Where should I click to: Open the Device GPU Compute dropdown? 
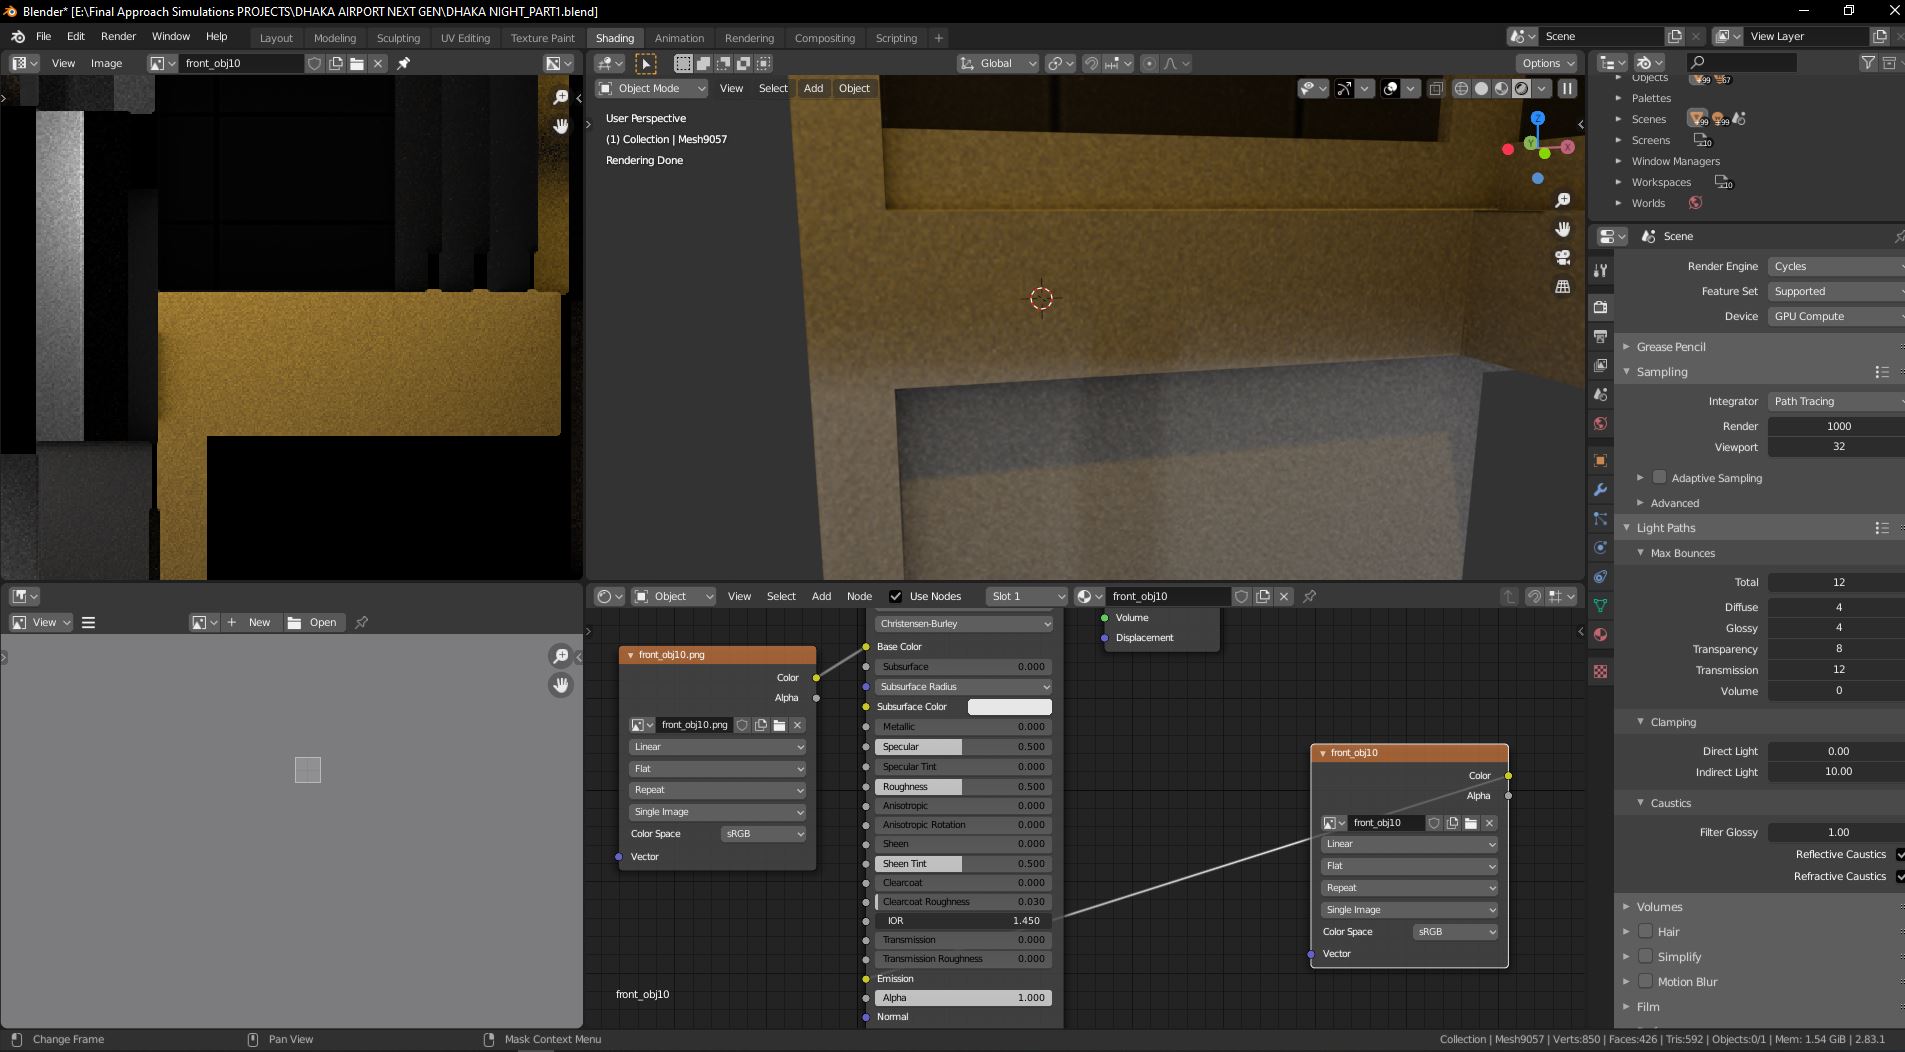1836,316
